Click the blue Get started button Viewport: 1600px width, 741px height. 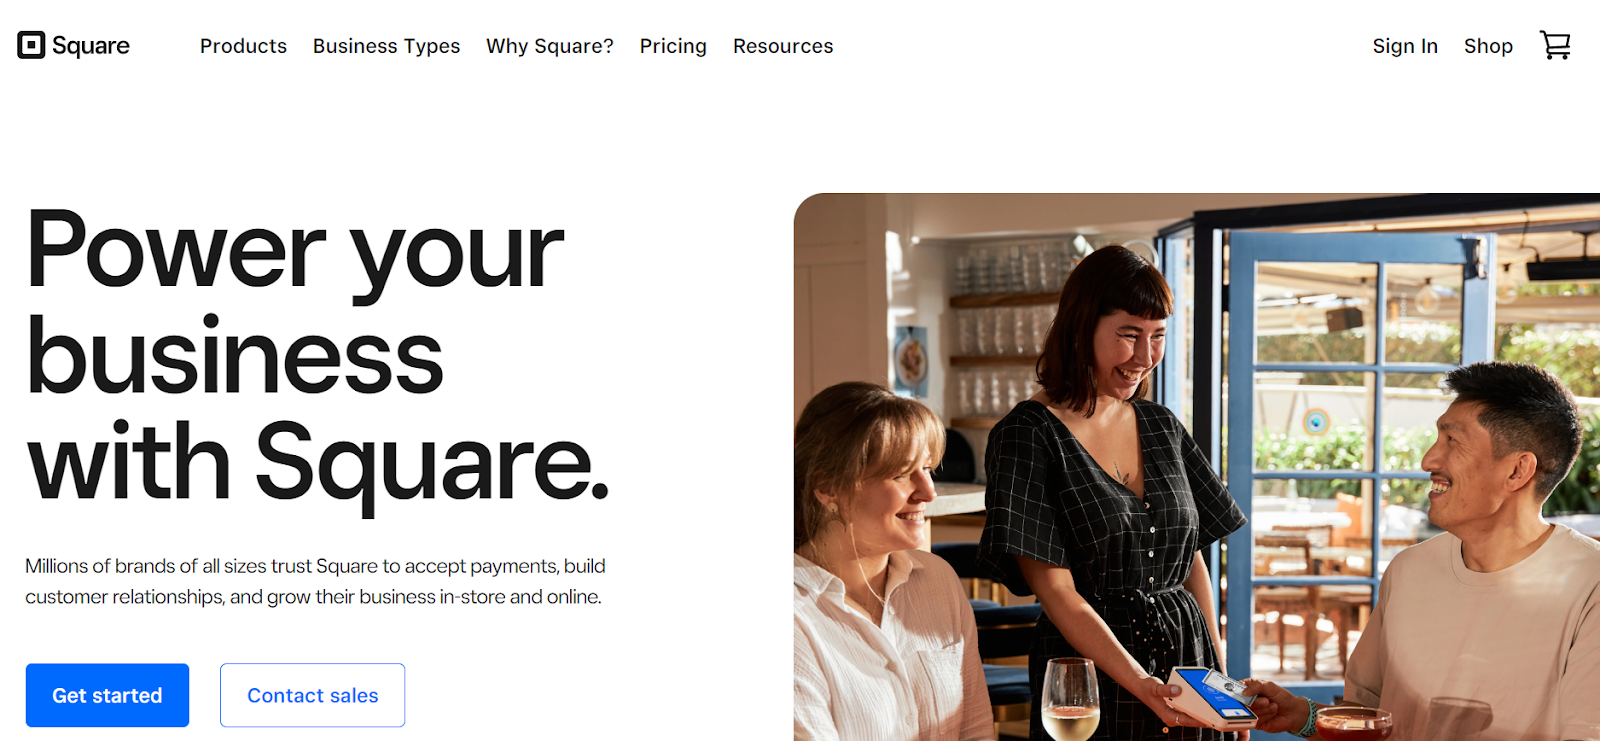(107, 695)
